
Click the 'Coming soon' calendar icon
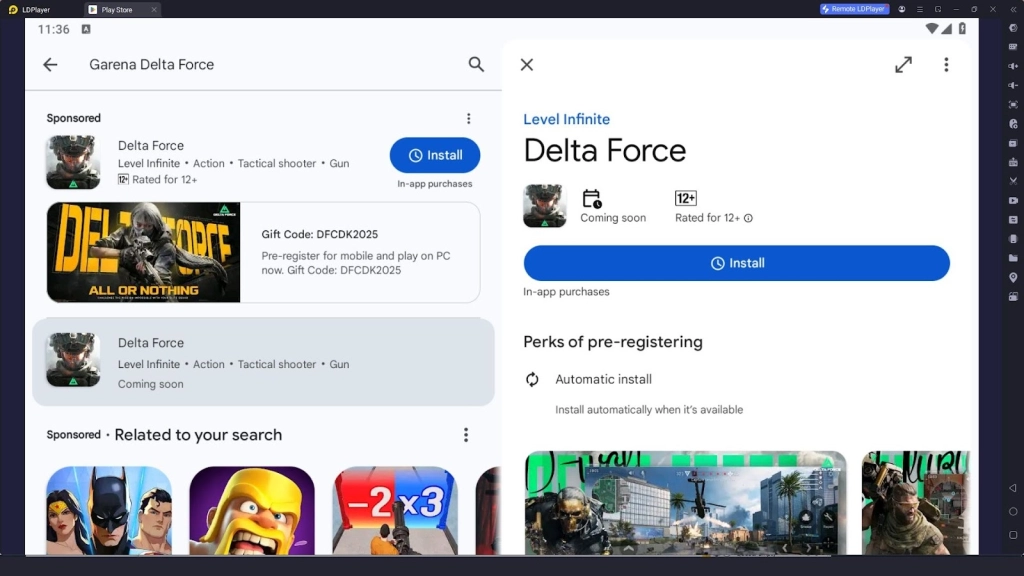[592, 199]
